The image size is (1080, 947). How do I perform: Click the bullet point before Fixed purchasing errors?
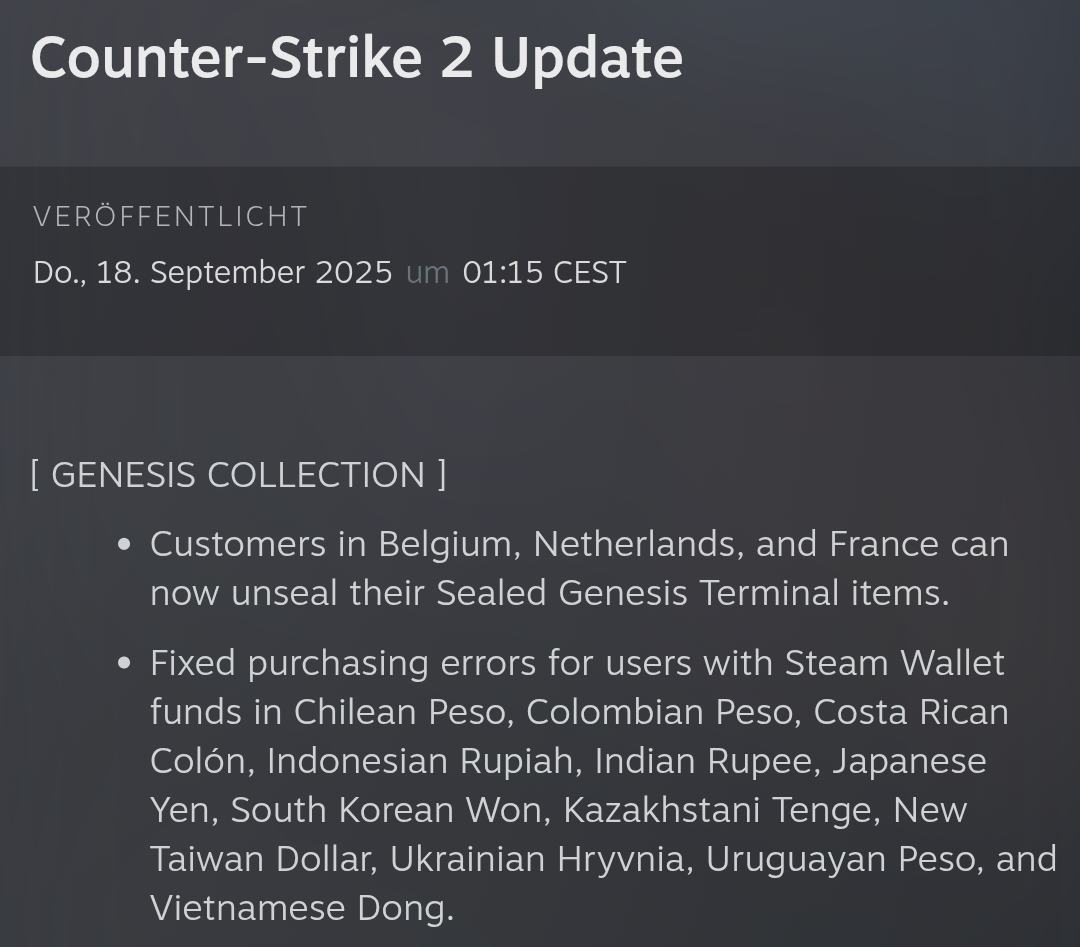click(x=124, y=664)
